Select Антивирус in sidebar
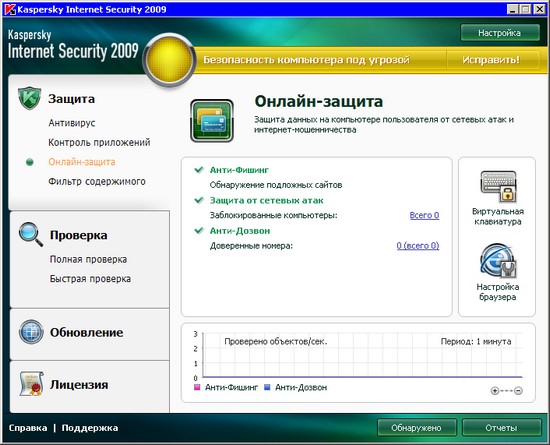Image resolution: width=550 pixels, height=445 pixels. (x=72, y=123)
